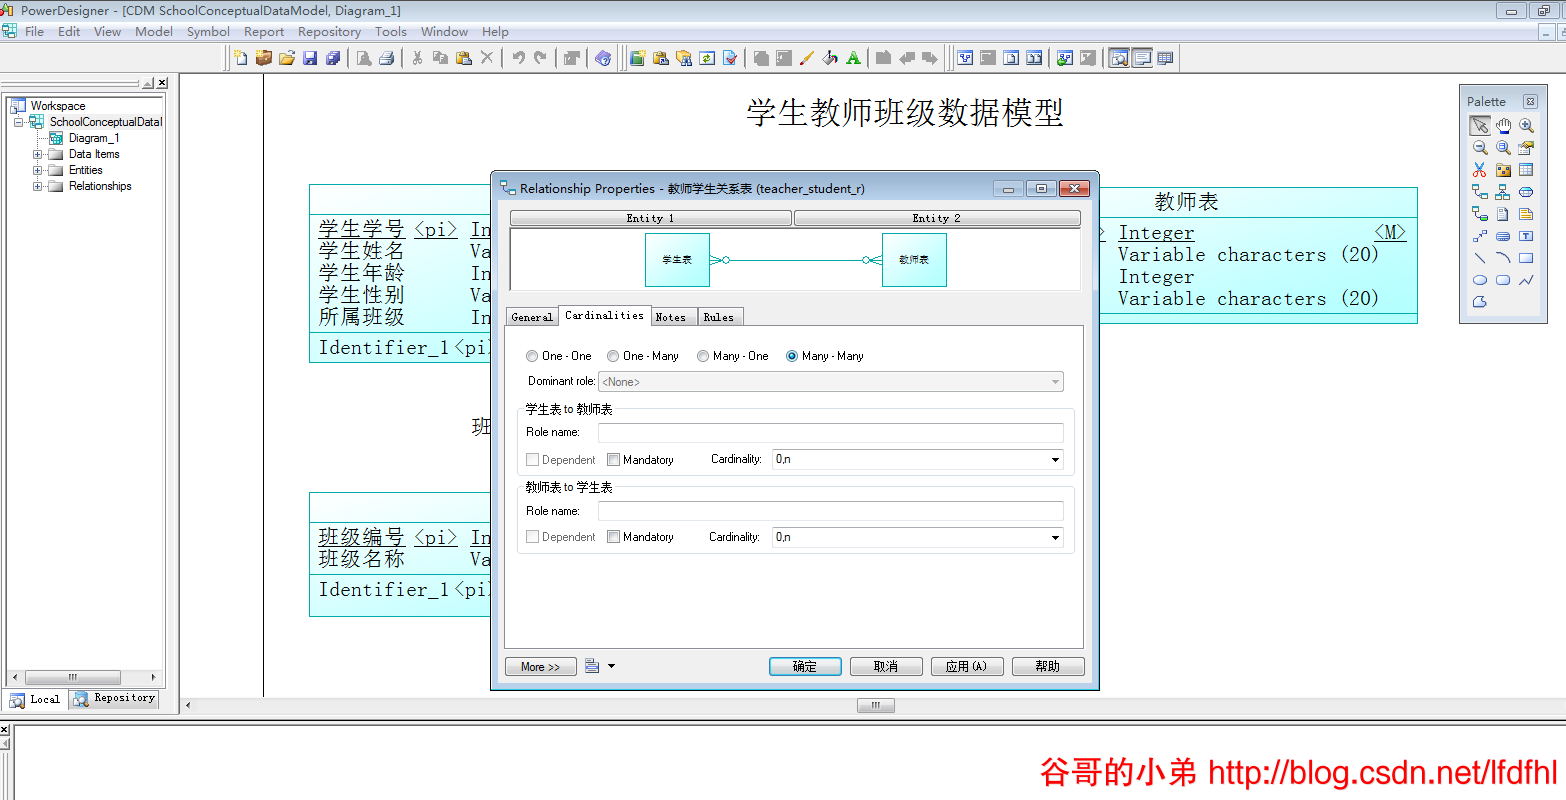Open dropdown arrow beside More button
The image size is (1566, 800).
pos(612,666)
